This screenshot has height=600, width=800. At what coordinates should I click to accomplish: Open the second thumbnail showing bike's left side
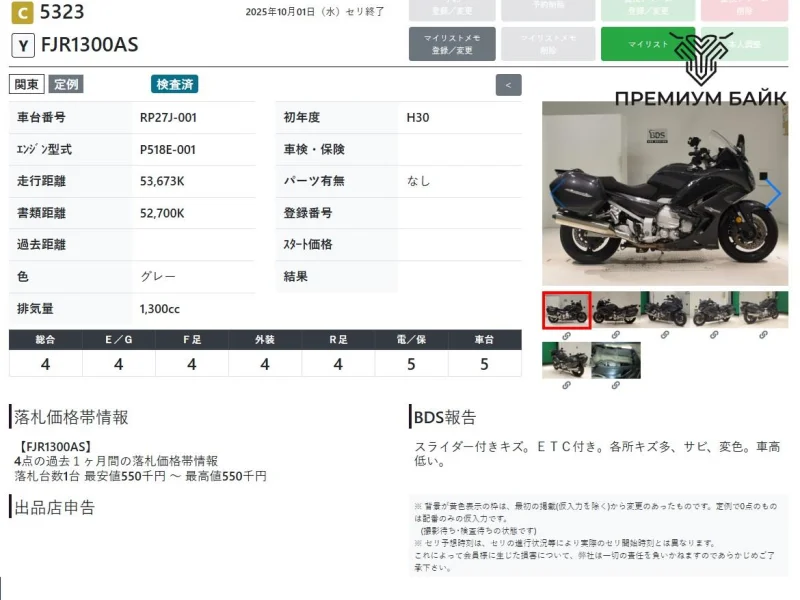pos(616,310)
